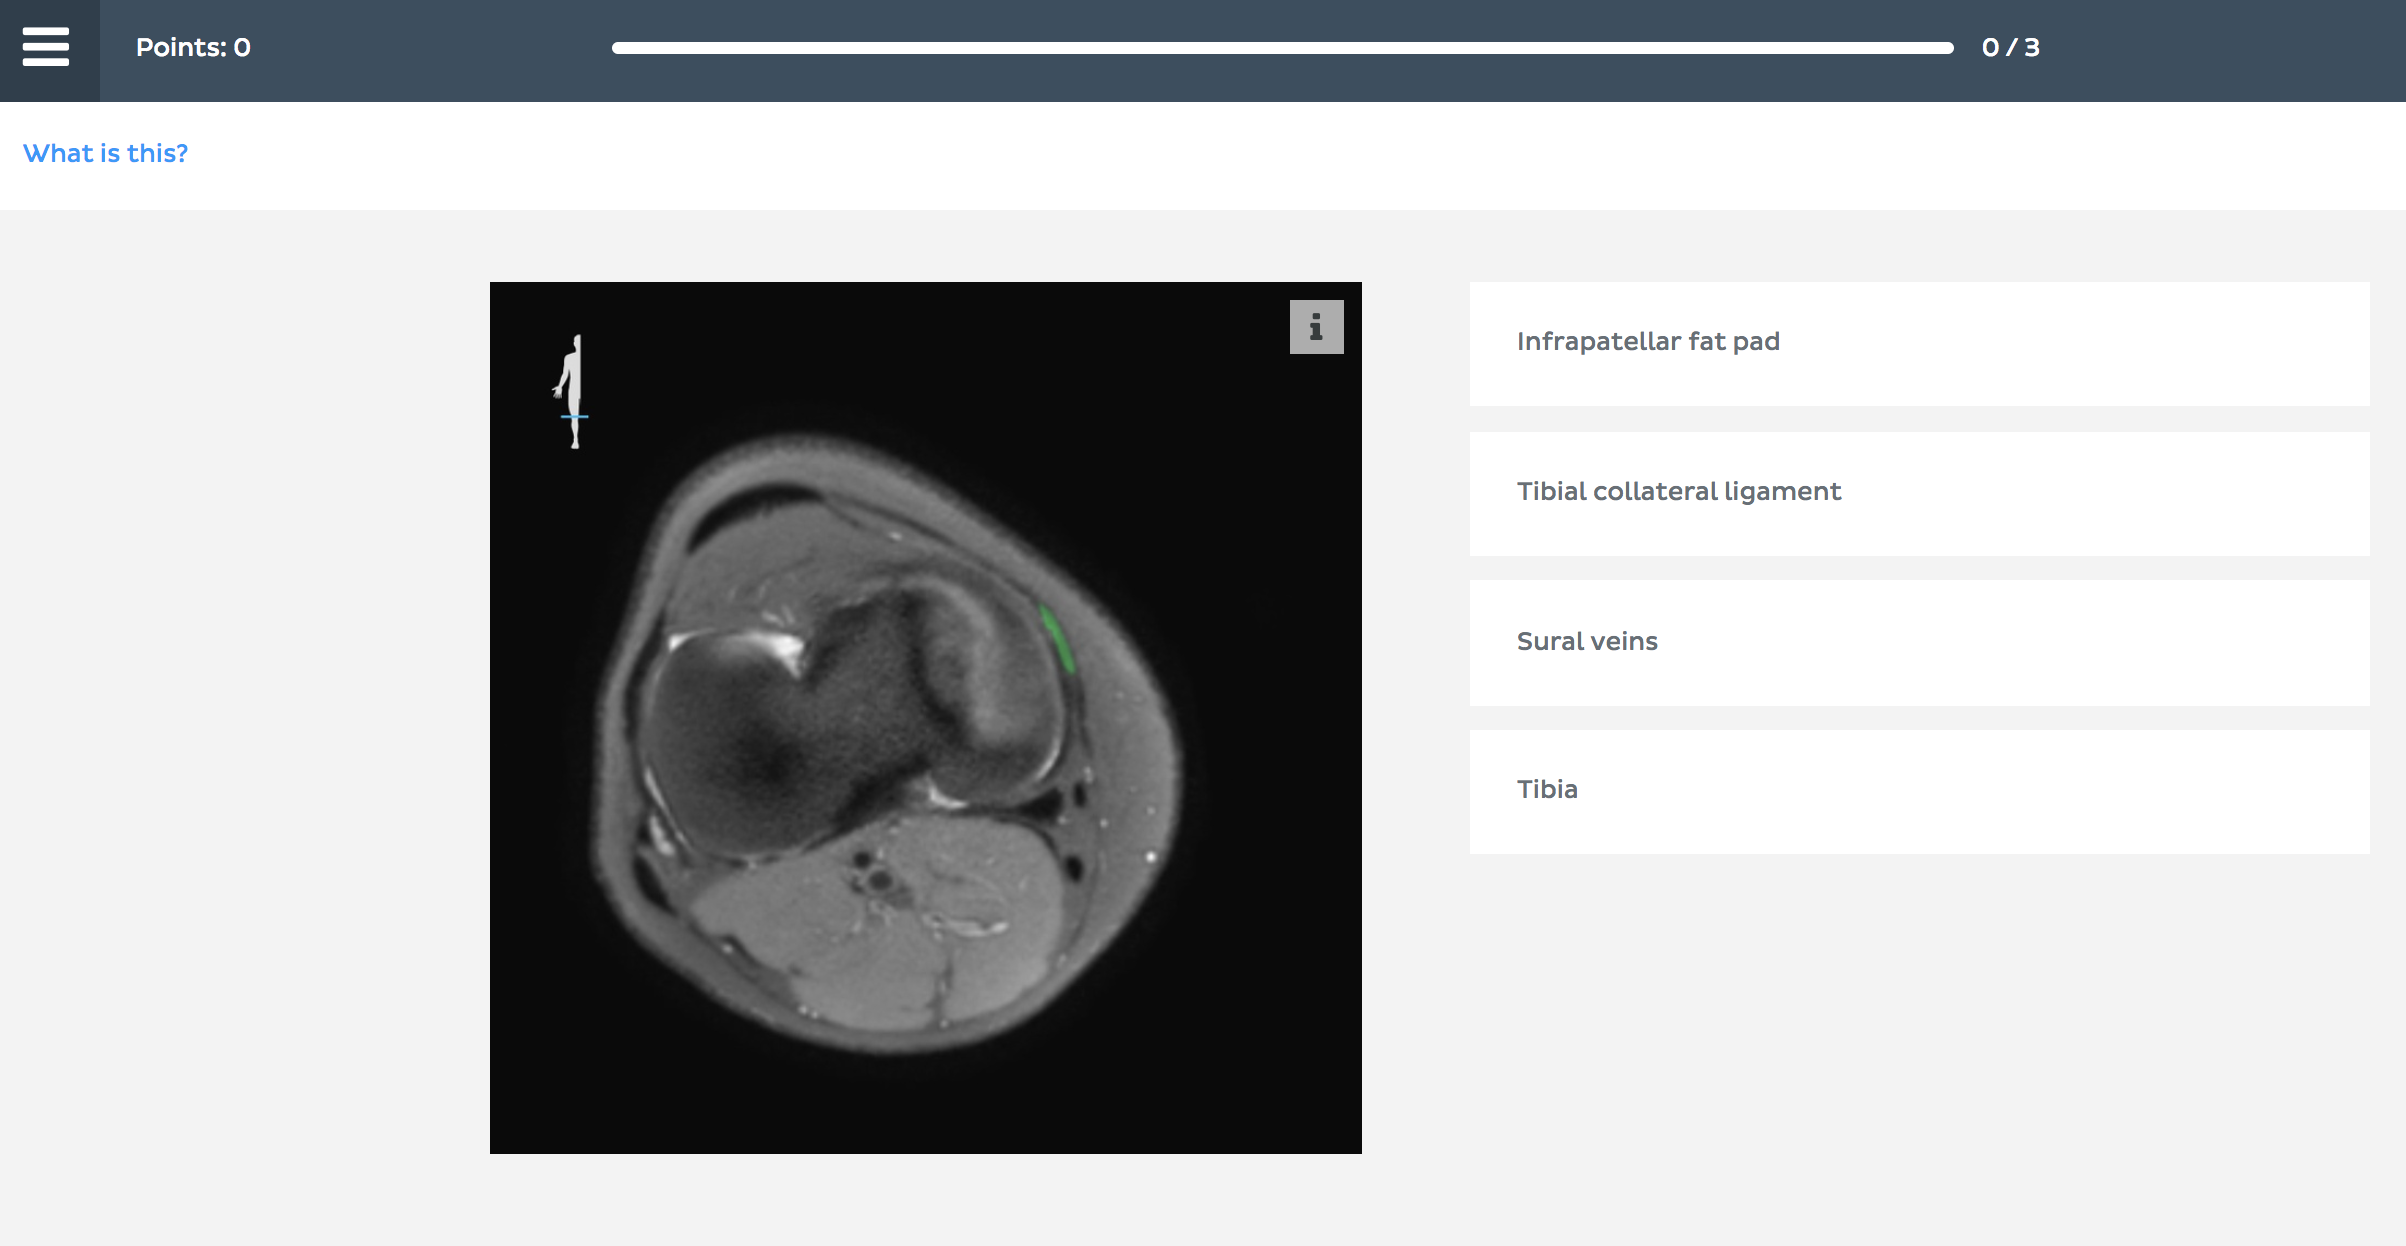Click the info icon on the MRI image
The image size is (2406, 1246).
[x=1316, y=327]
